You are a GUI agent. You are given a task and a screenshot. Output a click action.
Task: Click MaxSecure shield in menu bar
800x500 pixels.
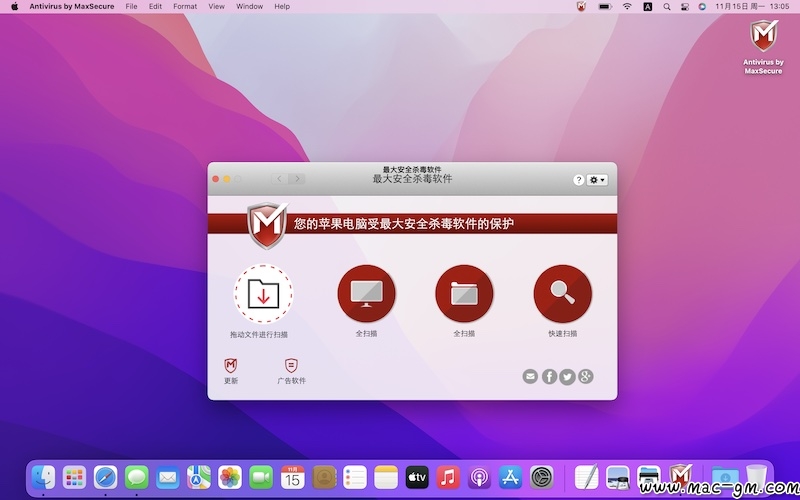pyautogui.click(x=581, y=7)
